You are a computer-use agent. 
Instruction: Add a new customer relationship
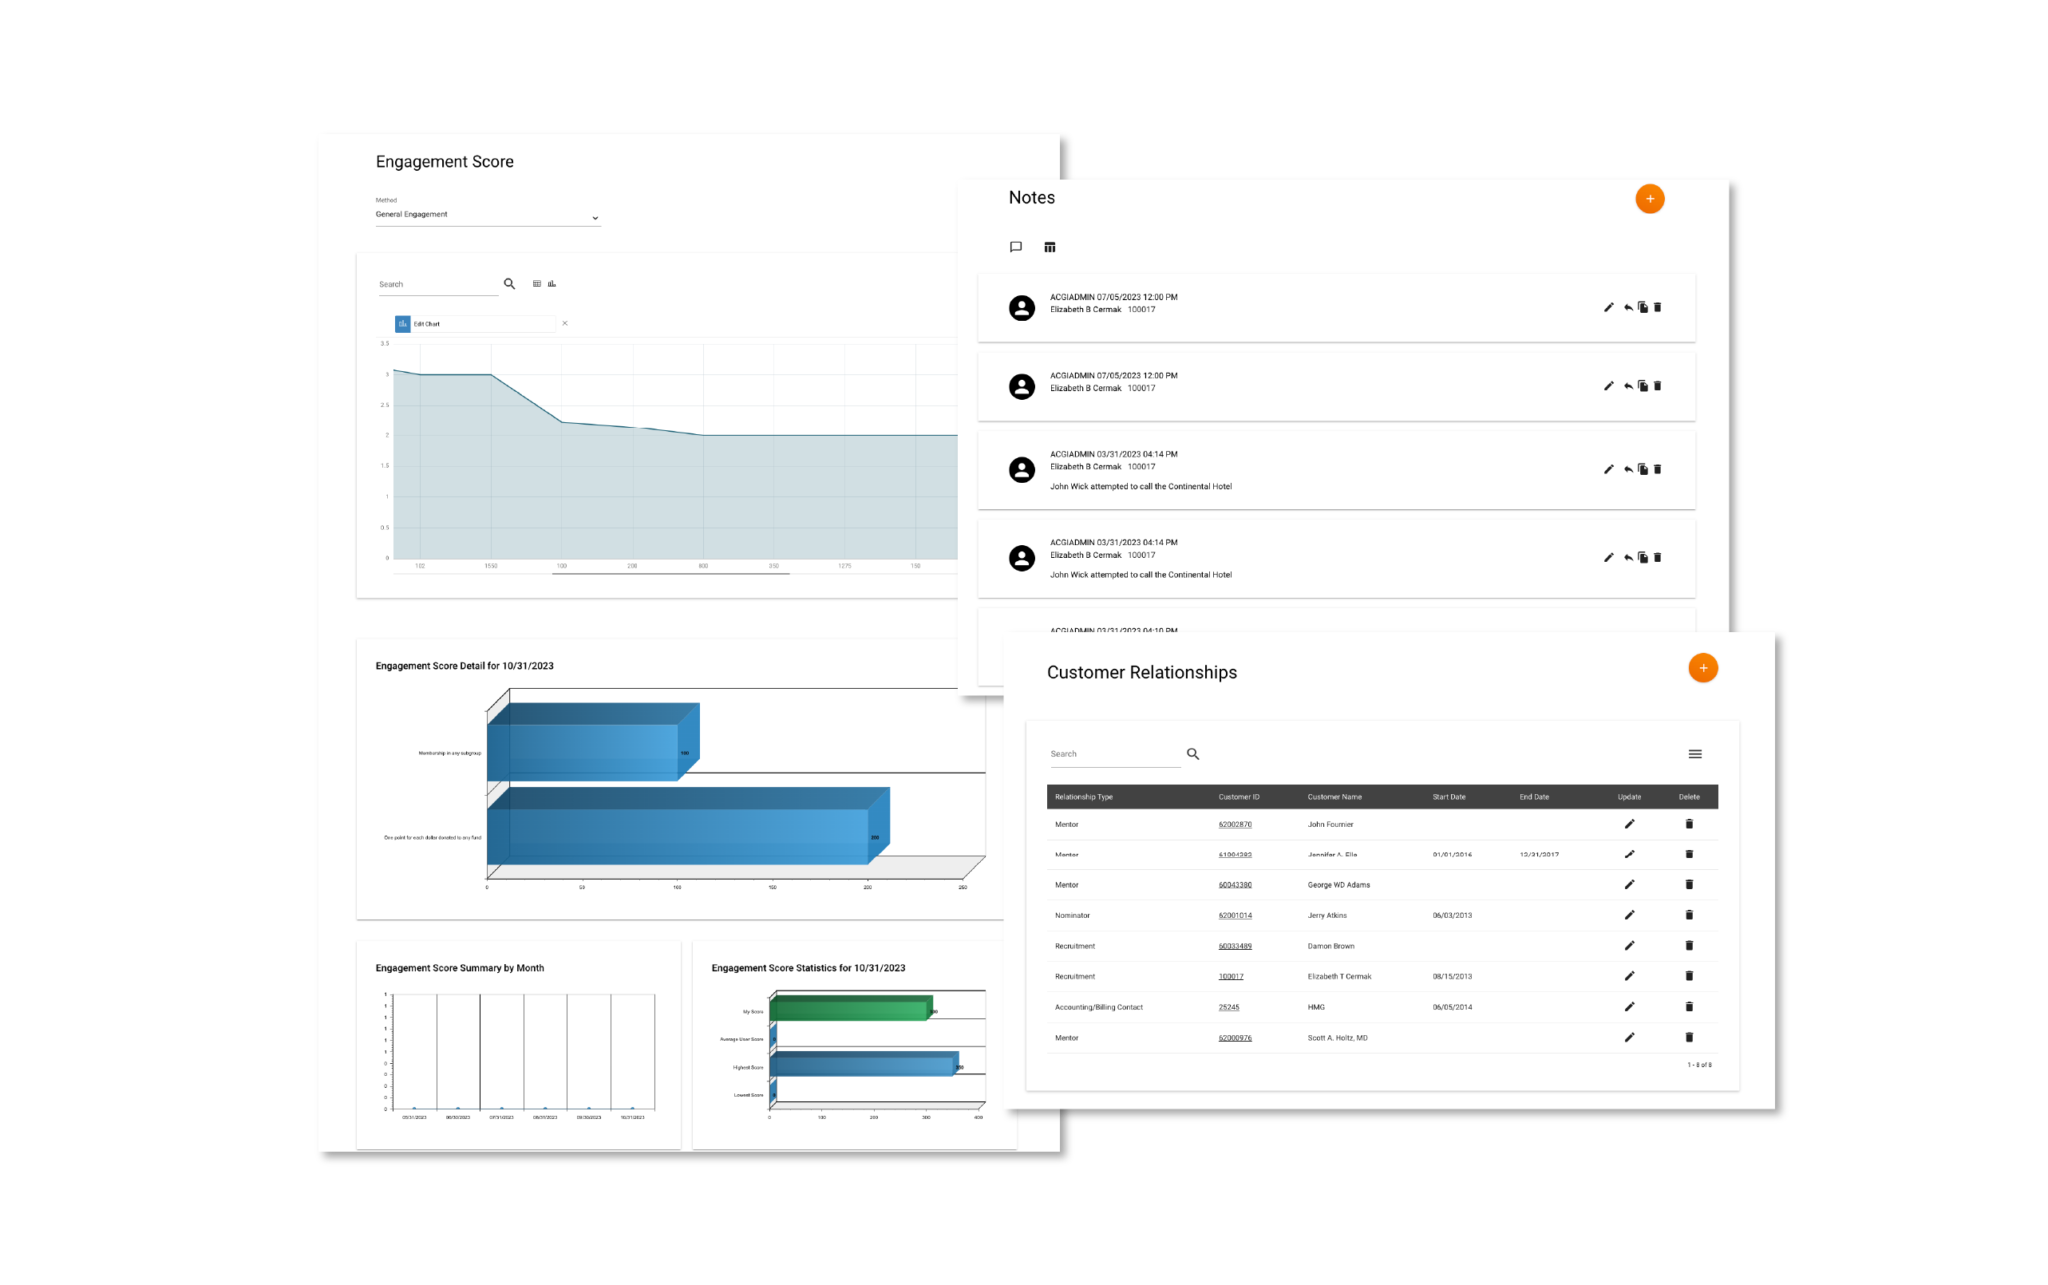[1703, 667]
